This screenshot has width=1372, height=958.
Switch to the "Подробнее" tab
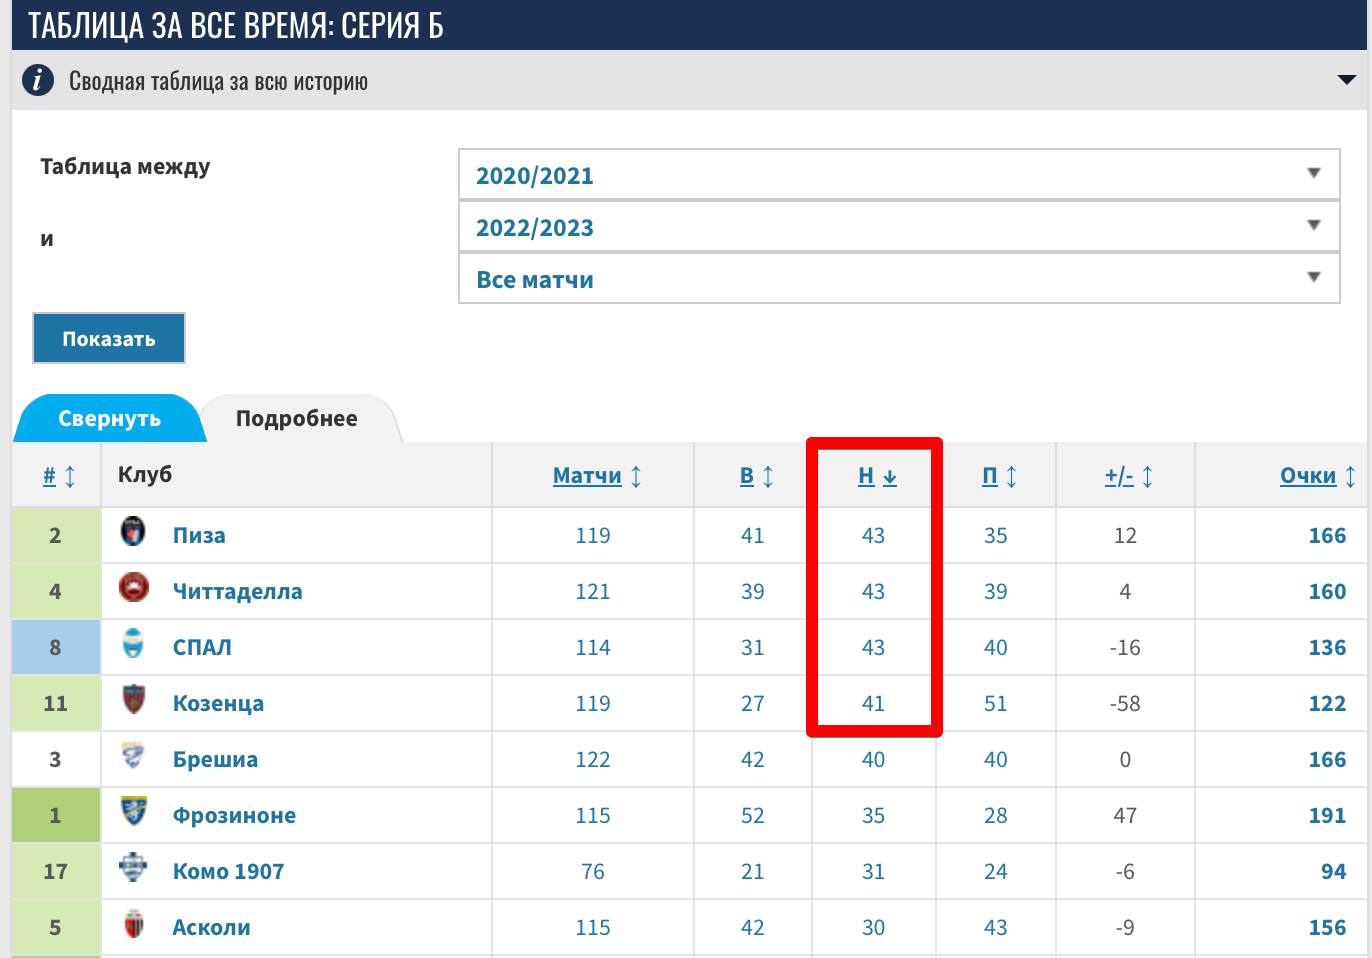[297, 419]
